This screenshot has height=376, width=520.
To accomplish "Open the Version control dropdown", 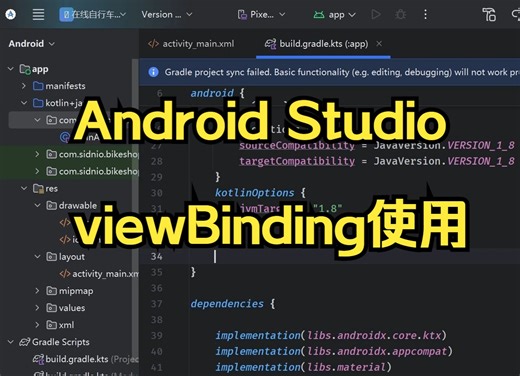I will 167,14.
